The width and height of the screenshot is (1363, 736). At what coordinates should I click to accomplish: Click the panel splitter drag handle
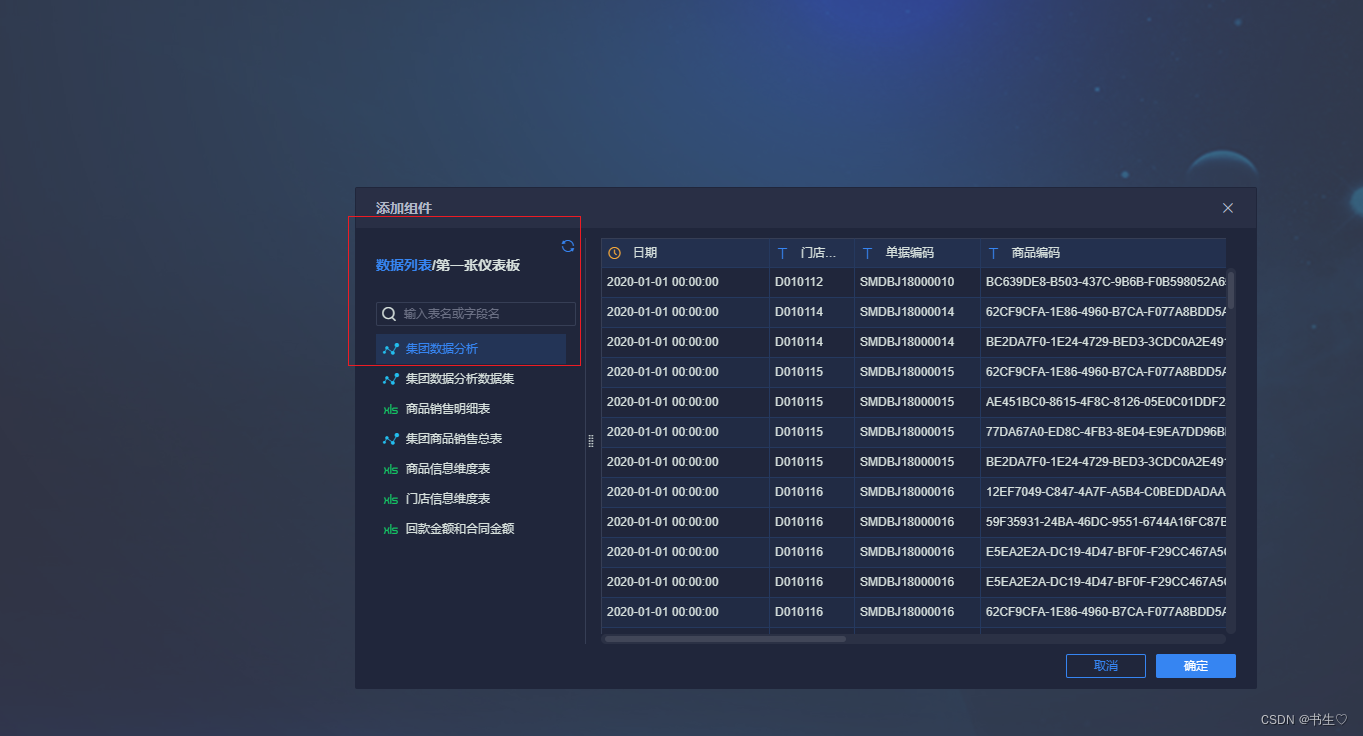[590, 440]
